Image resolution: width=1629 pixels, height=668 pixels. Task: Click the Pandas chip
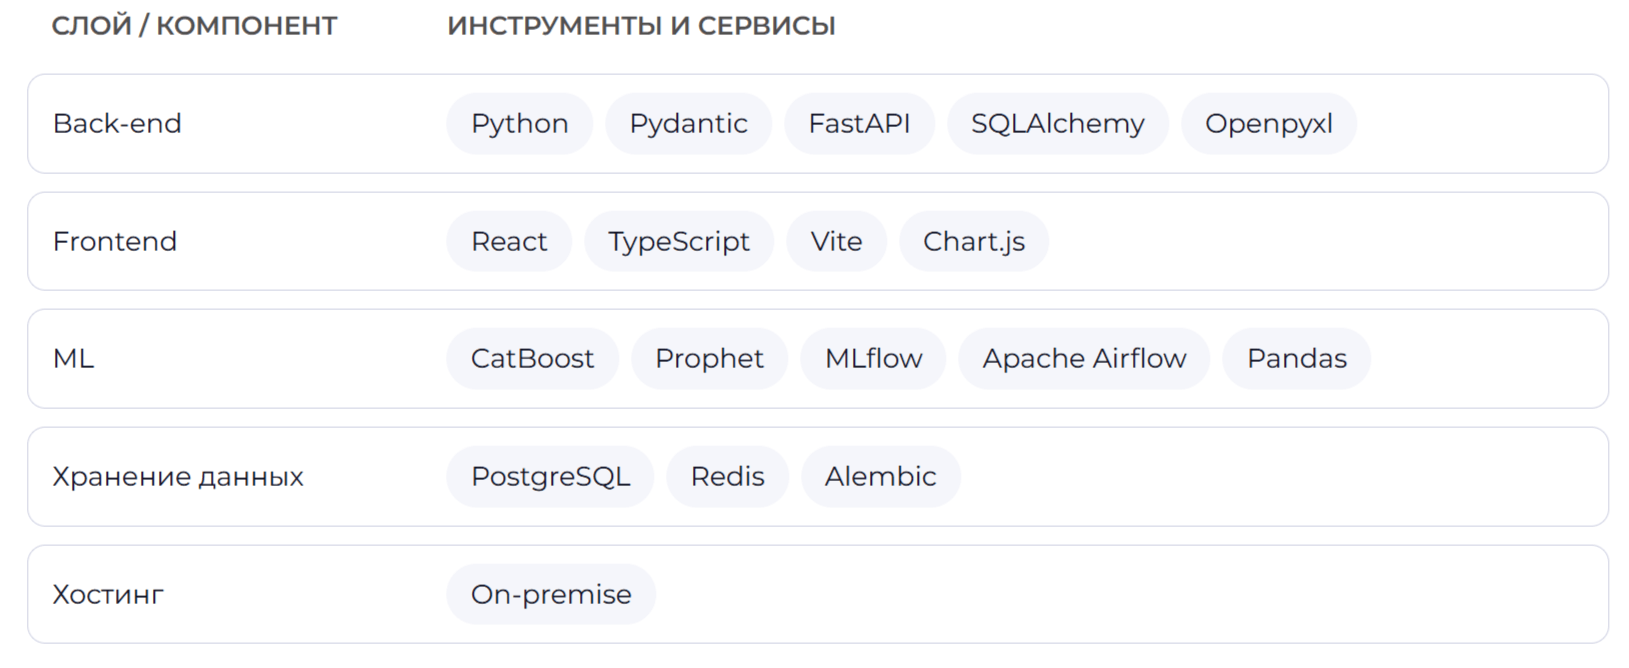point(1296,359)
